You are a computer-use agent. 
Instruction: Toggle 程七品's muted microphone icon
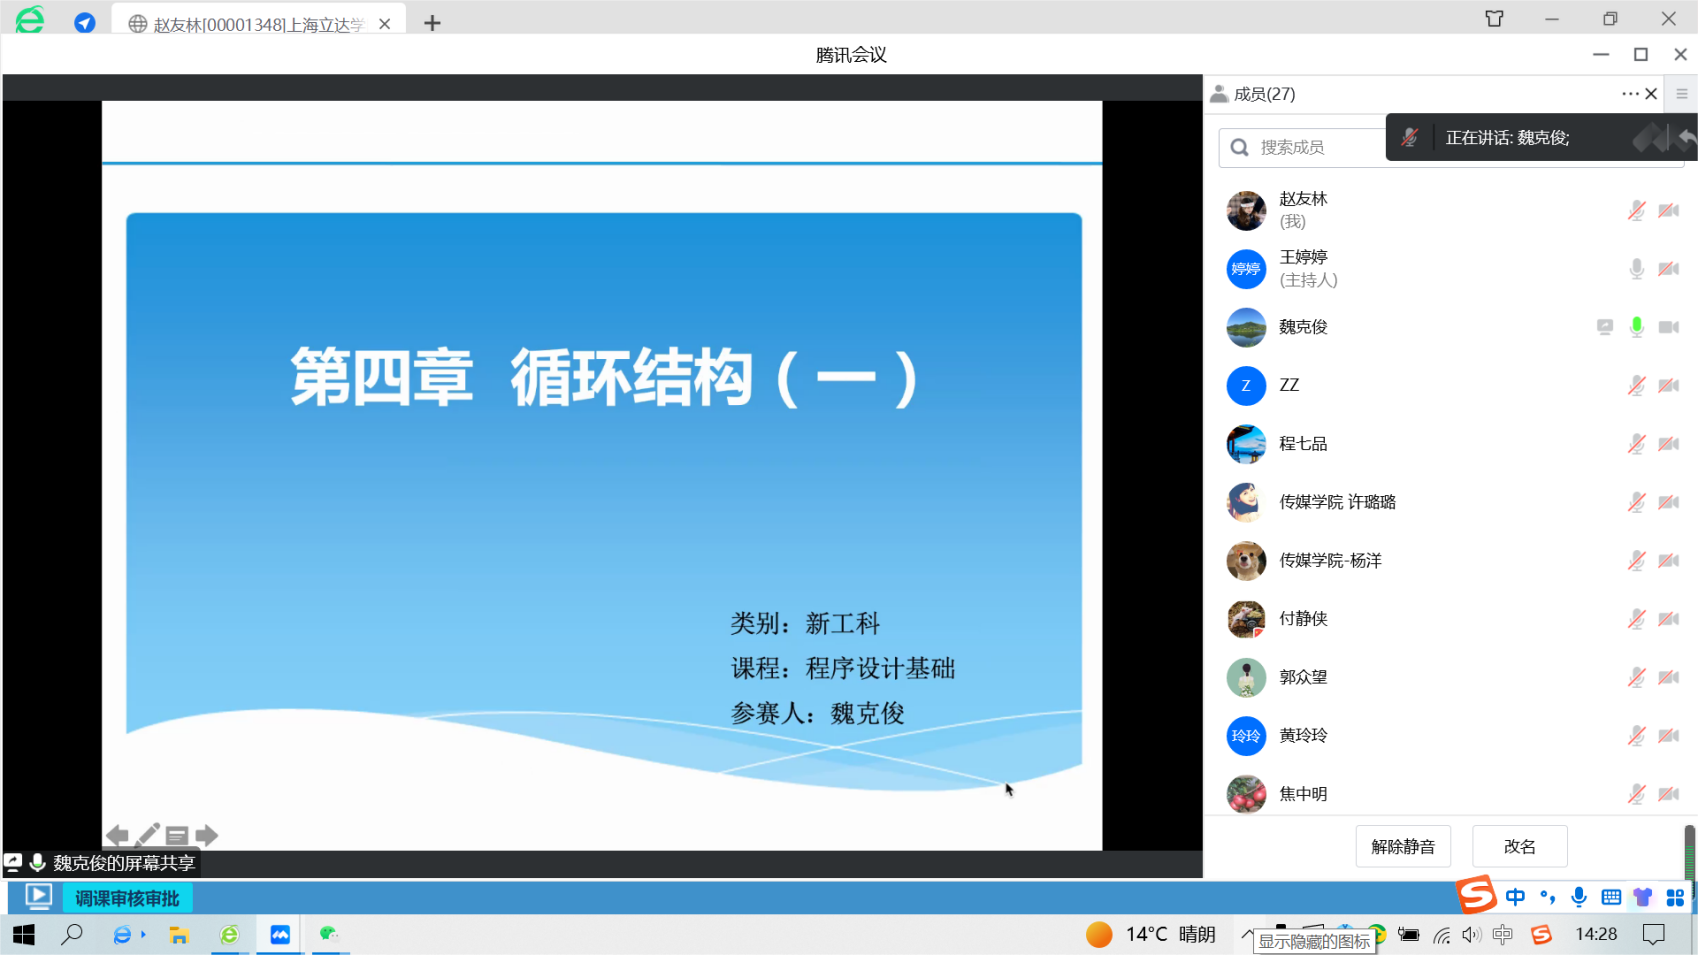click(1637, 444)
